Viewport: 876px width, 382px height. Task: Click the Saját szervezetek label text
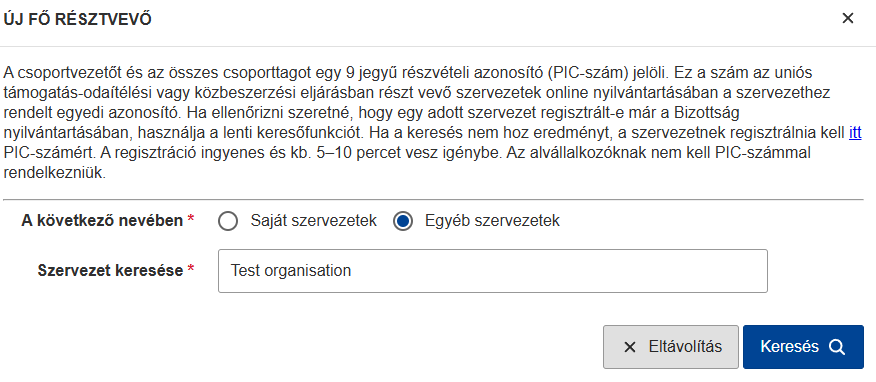[x=313, y=221]
